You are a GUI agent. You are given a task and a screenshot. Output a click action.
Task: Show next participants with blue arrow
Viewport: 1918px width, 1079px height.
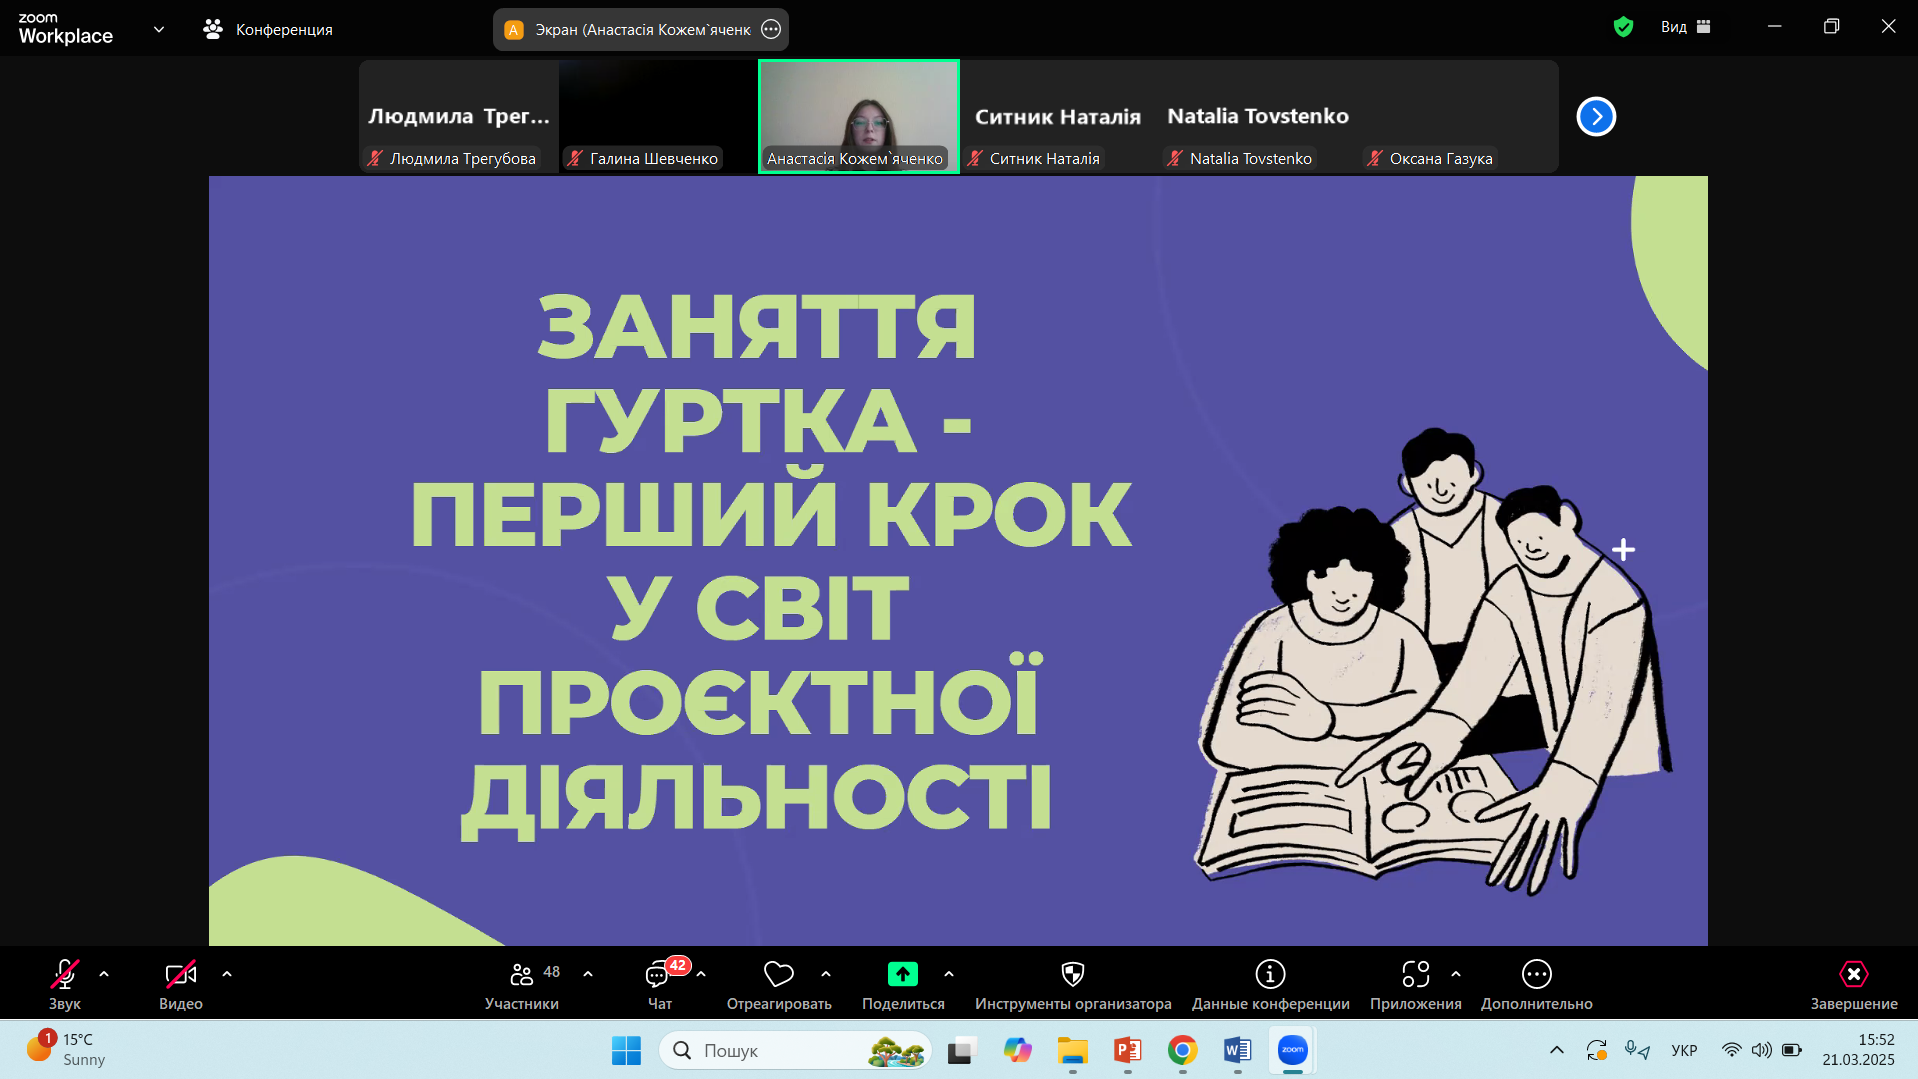[1596, 117]
